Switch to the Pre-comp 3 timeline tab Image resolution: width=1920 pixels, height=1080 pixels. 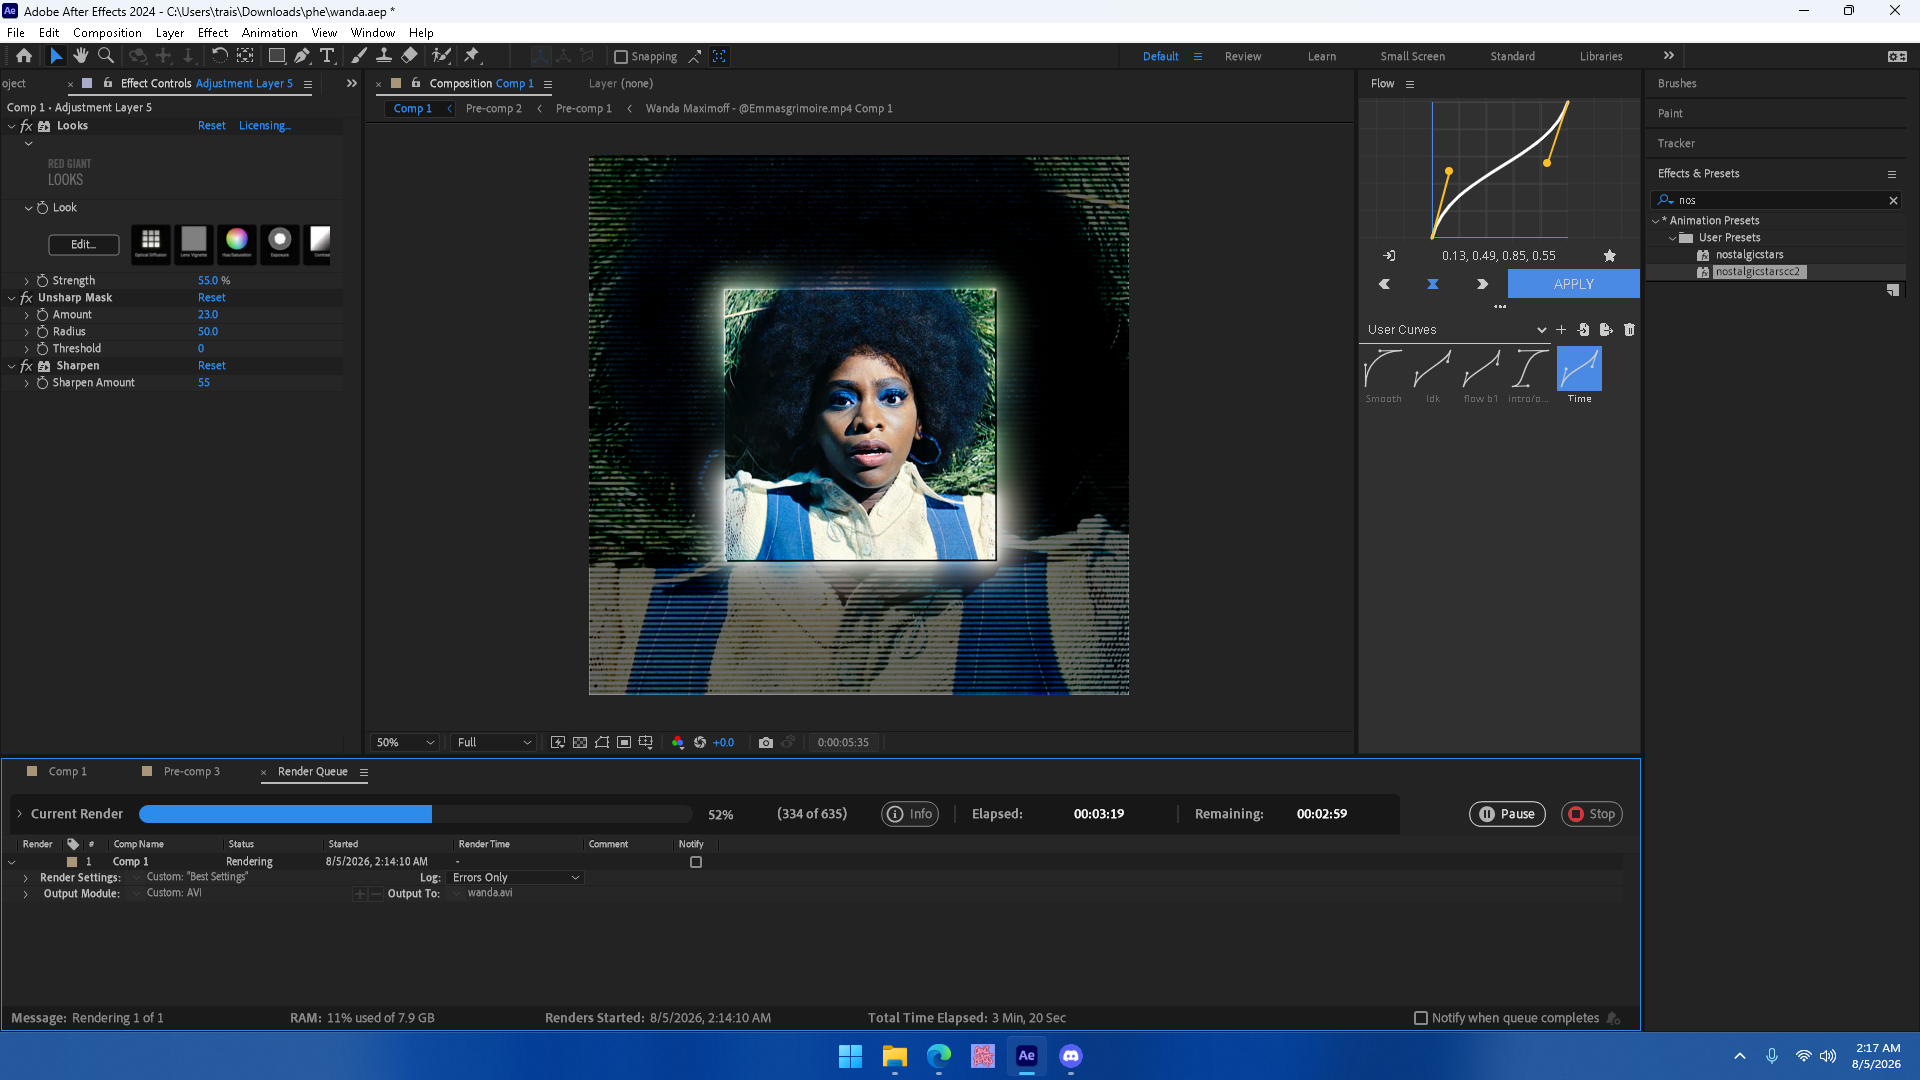(191, 771)
